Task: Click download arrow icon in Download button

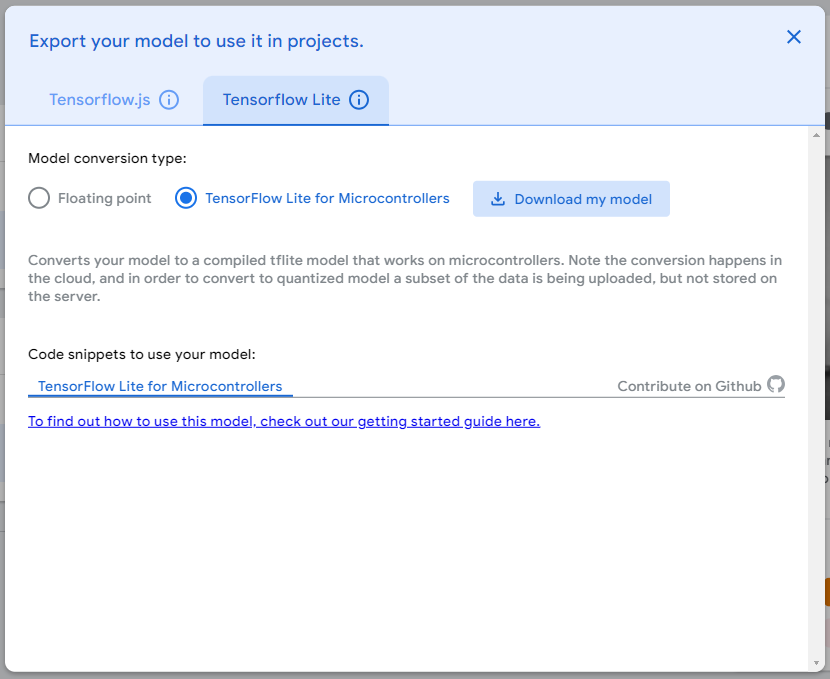Action: pyautogui.click(x=498, y=199)
